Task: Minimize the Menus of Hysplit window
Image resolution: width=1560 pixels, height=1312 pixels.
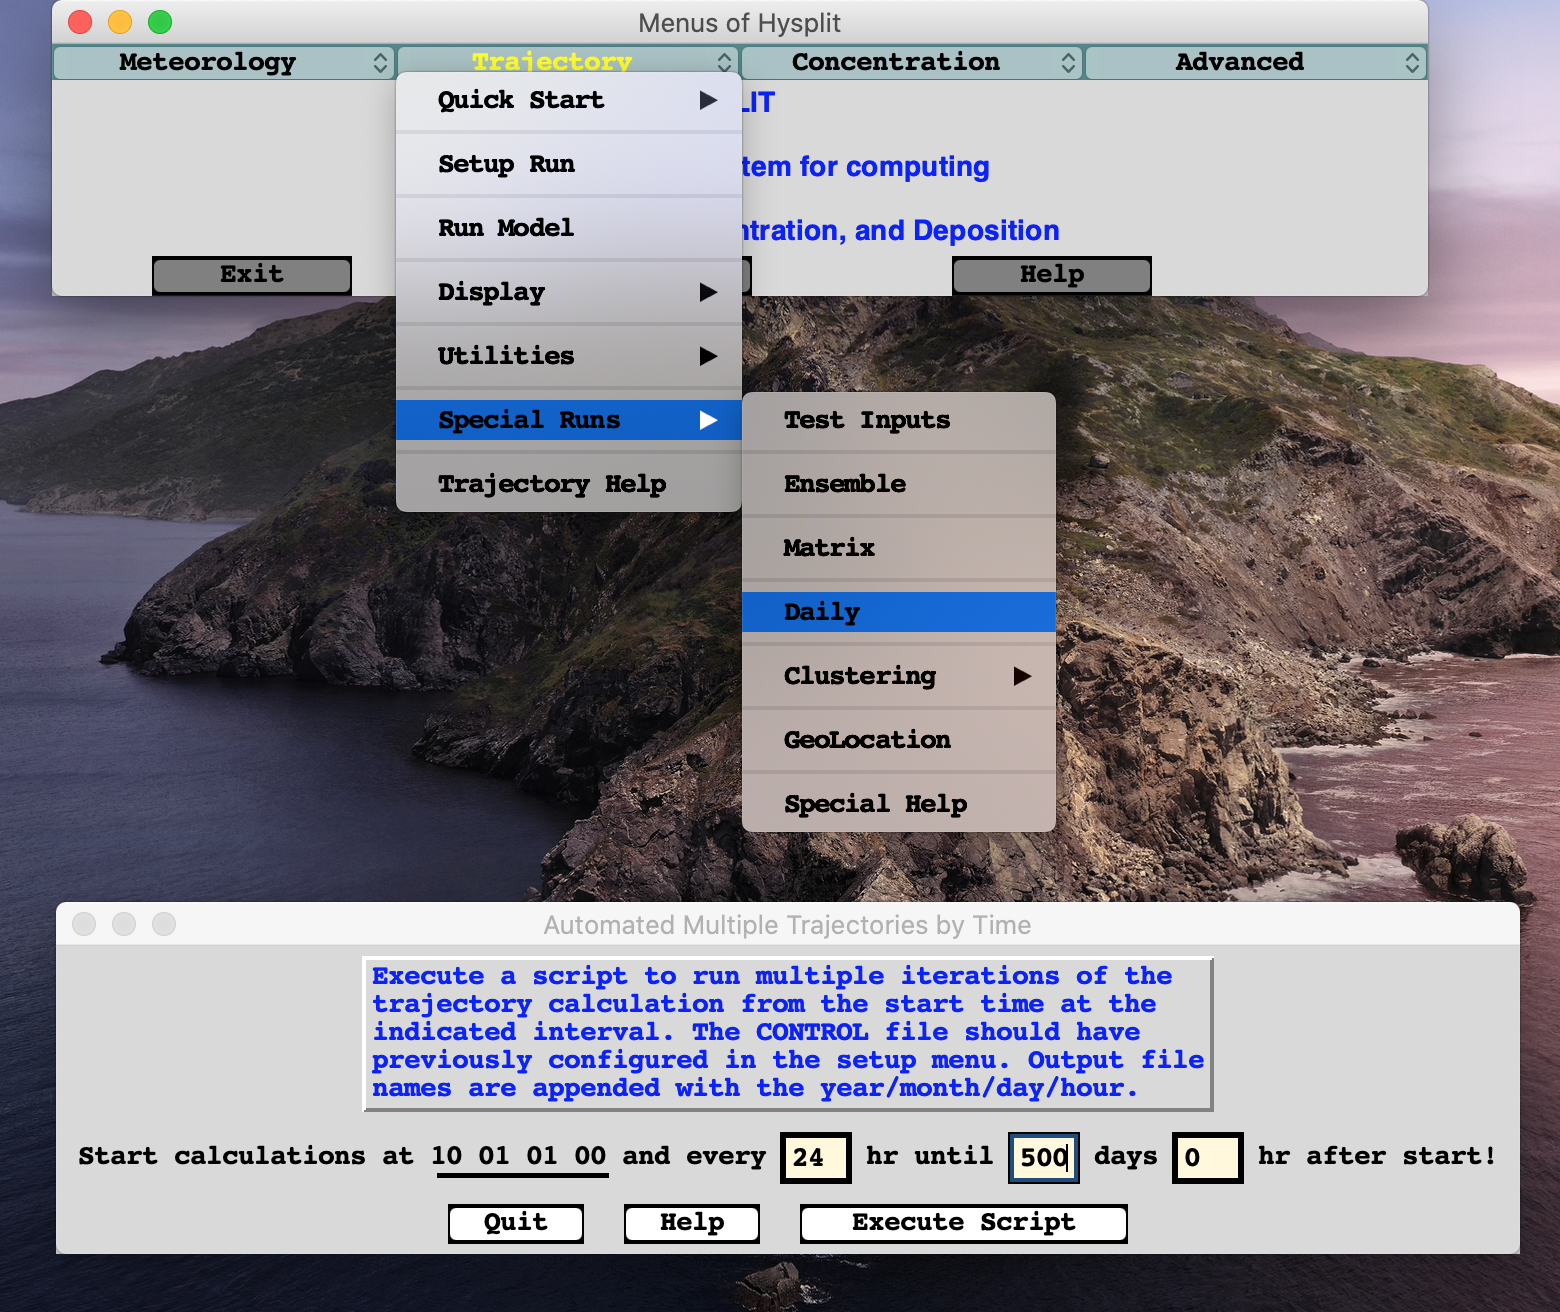Action: [x=120, y=22]
